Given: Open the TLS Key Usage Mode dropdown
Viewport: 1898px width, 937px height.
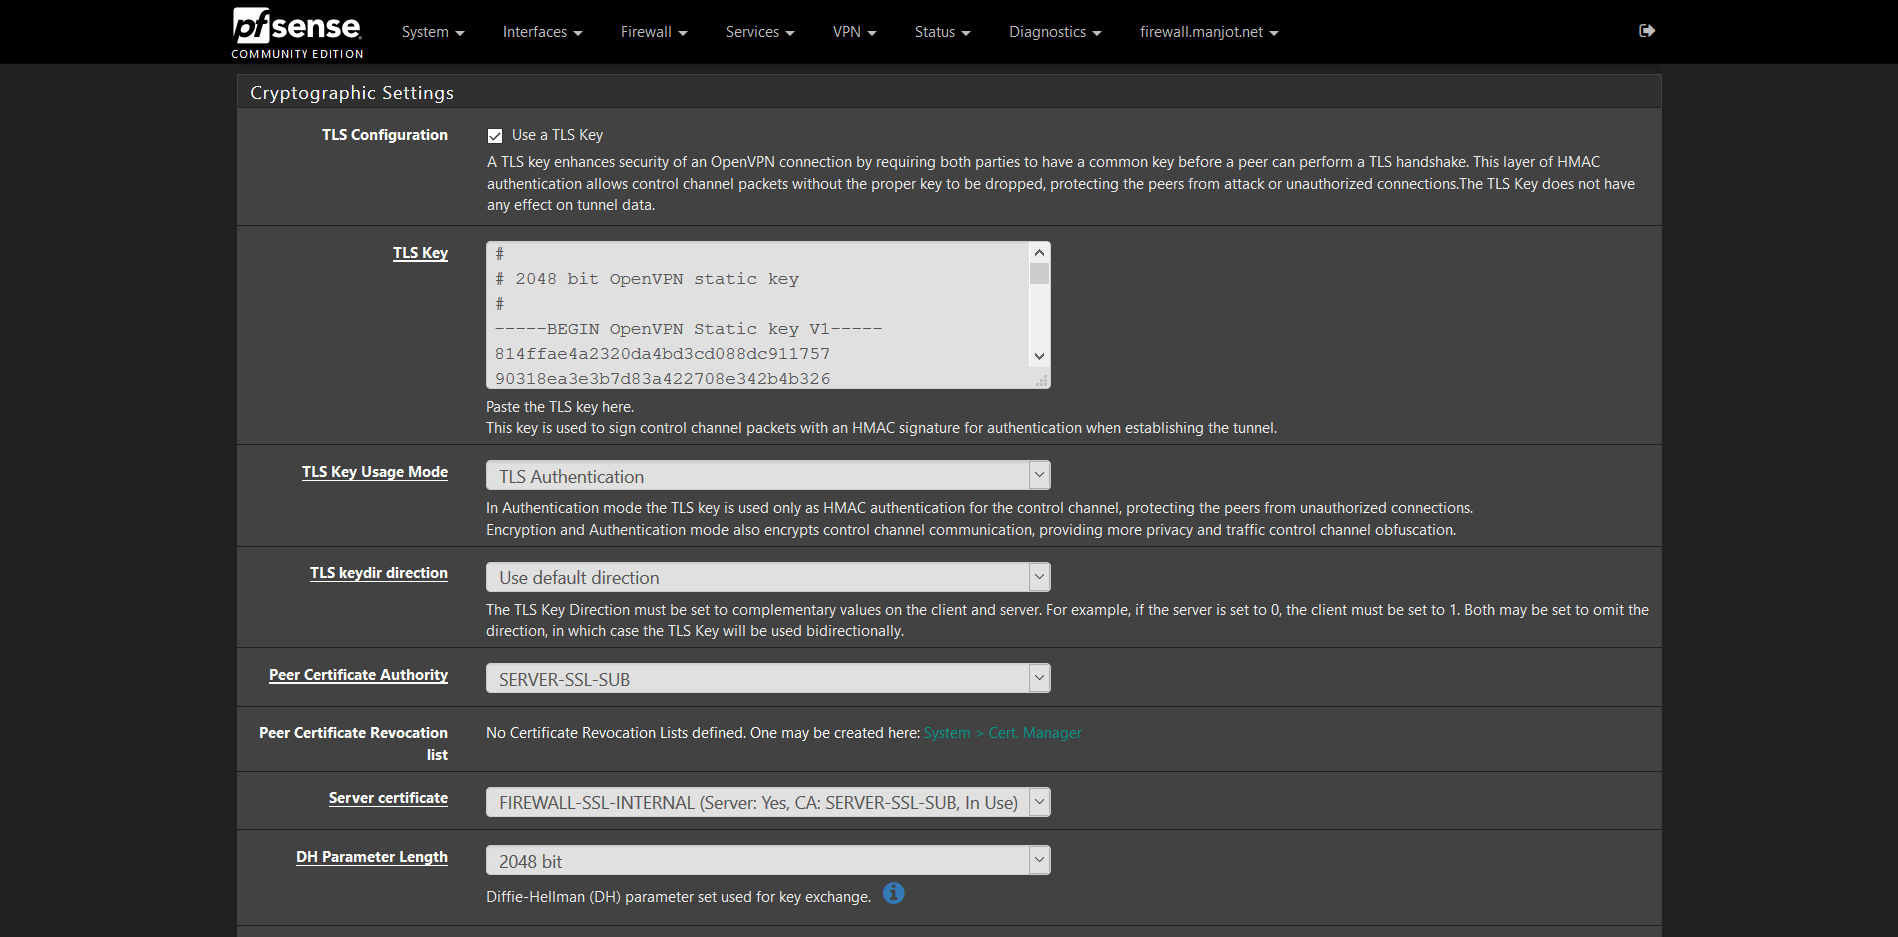Looking at the screenshot, I should [768, 476].
